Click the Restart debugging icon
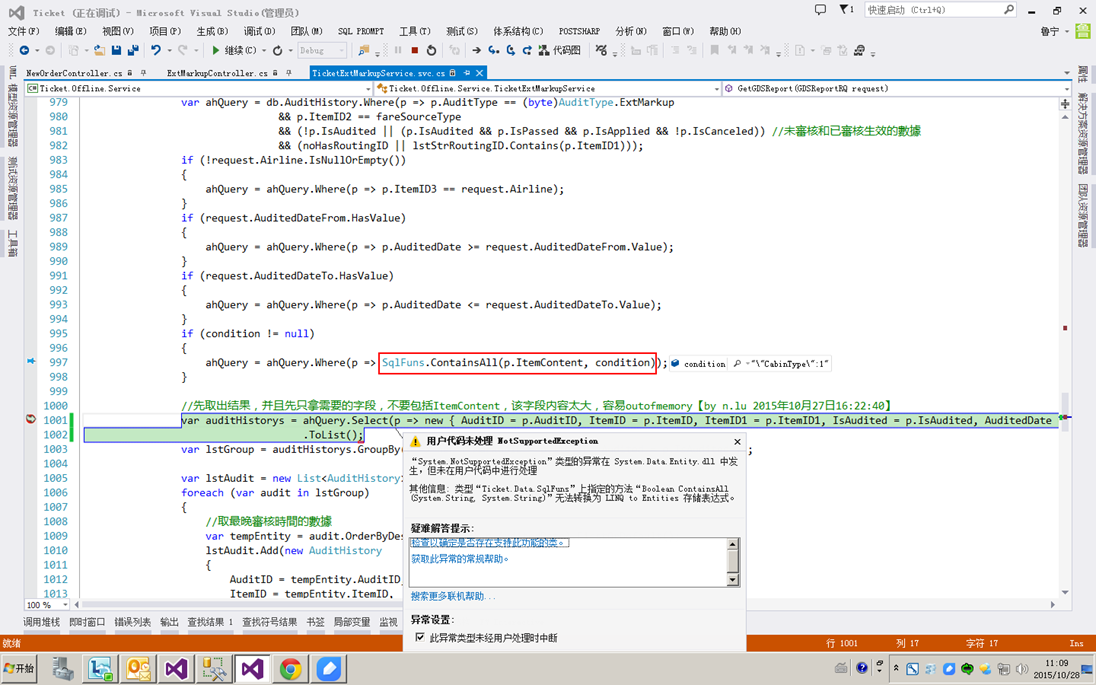Viewport: 1096px width, 685px height. (431, 50)
